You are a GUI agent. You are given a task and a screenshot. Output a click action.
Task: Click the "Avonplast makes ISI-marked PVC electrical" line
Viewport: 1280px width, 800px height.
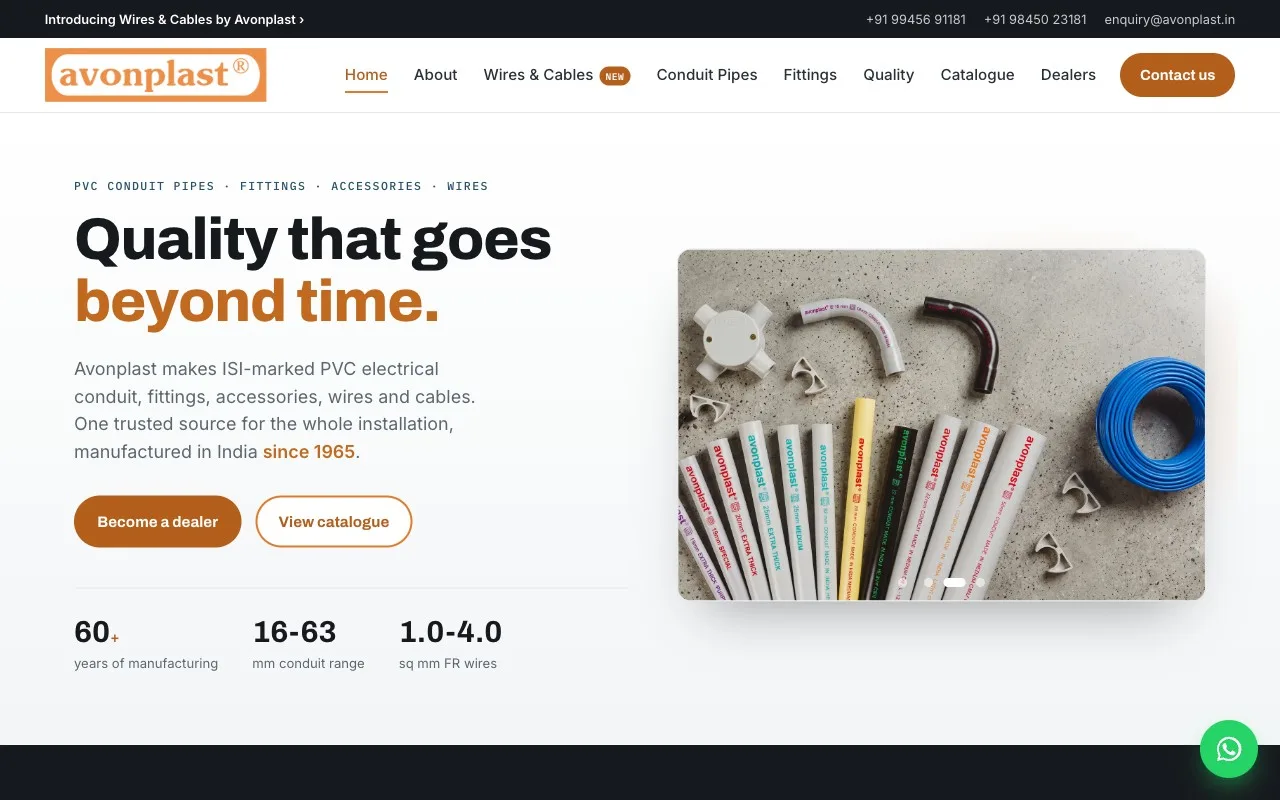257,369
